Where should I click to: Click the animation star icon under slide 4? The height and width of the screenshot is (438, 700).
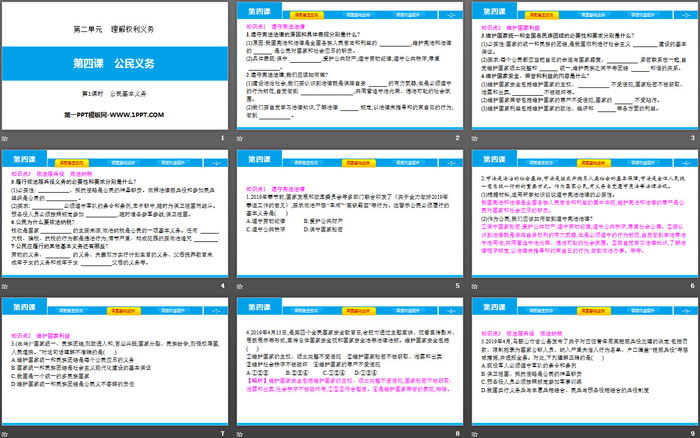click(x=4, y=286)
